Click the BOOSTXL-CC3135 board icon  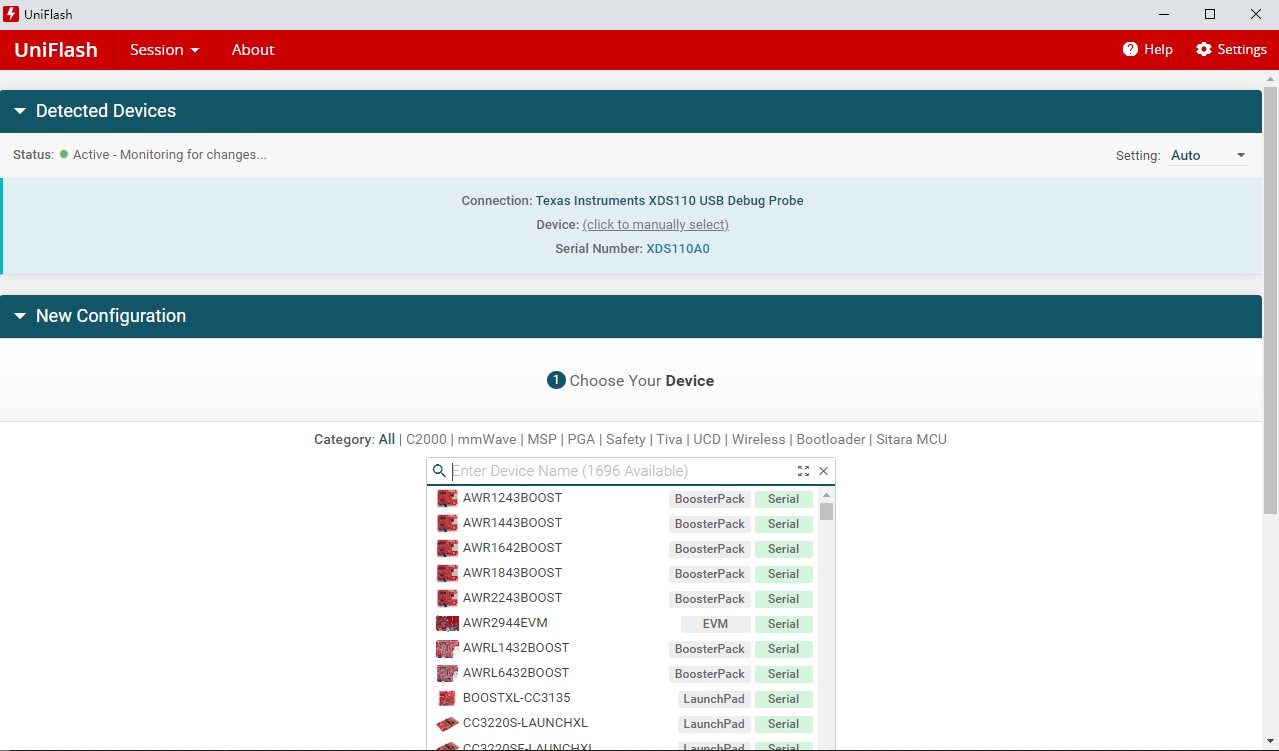click(447, 698)
